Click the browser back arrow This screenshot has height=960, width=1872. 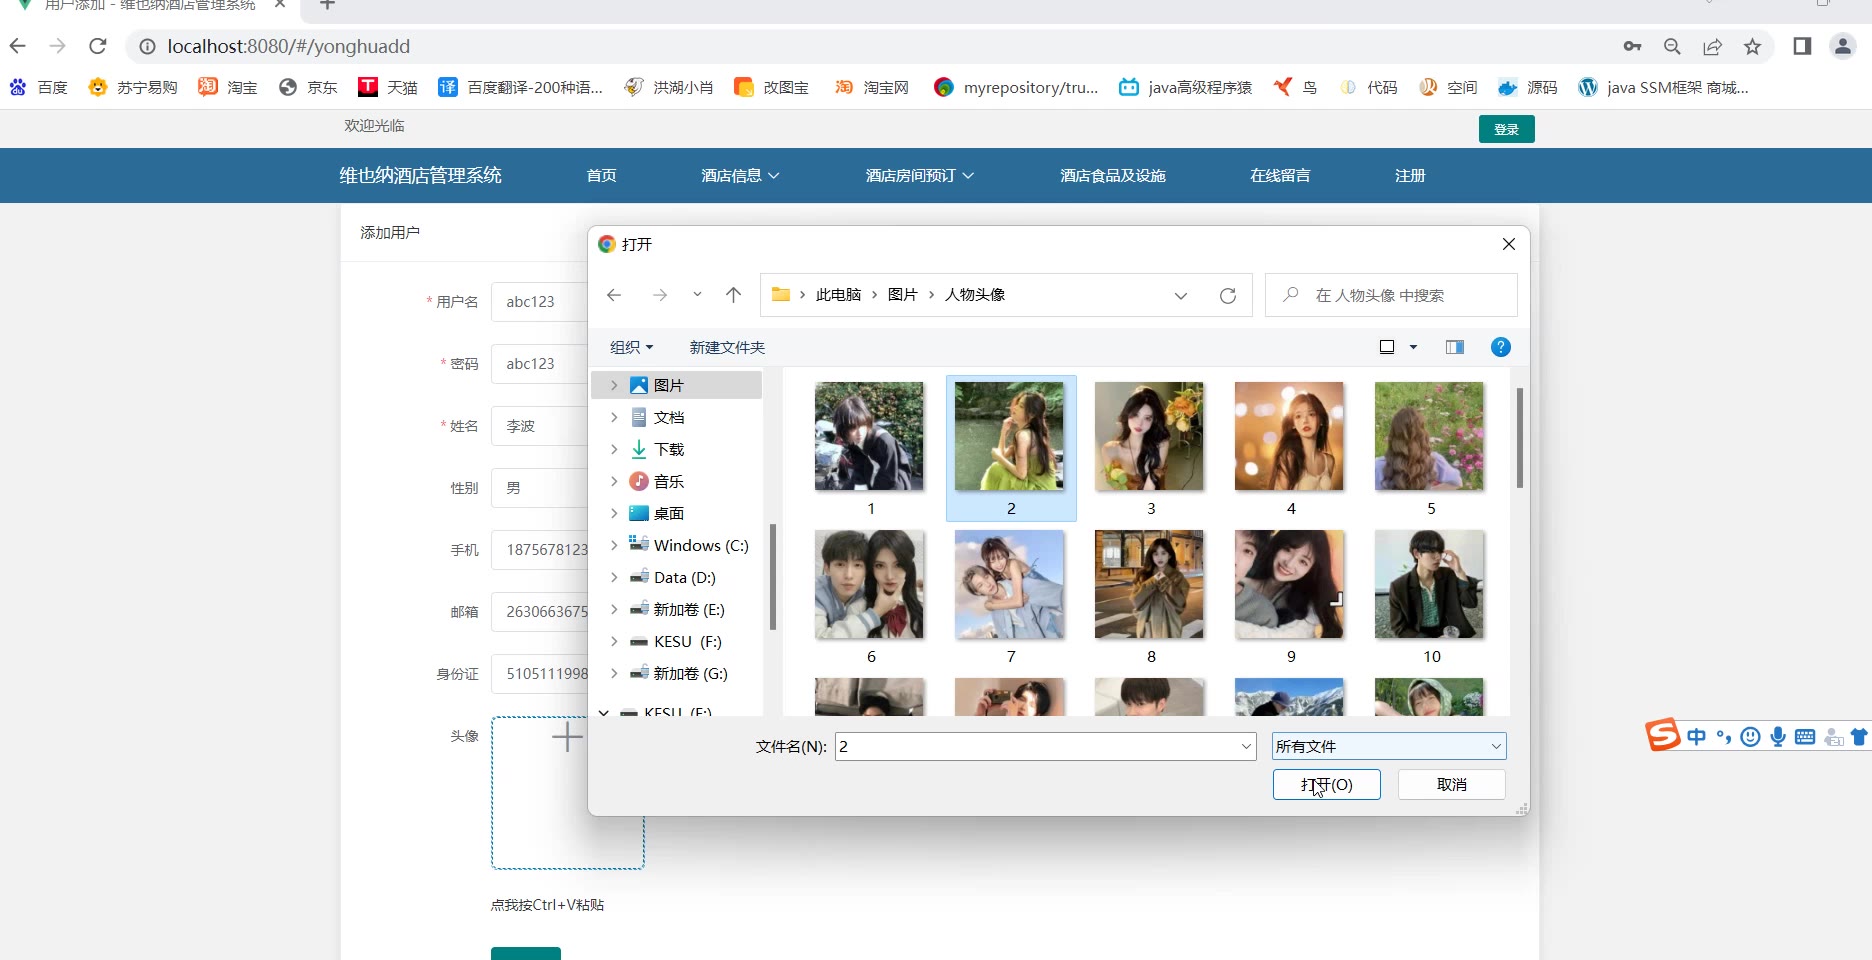(x=18, y=46)
